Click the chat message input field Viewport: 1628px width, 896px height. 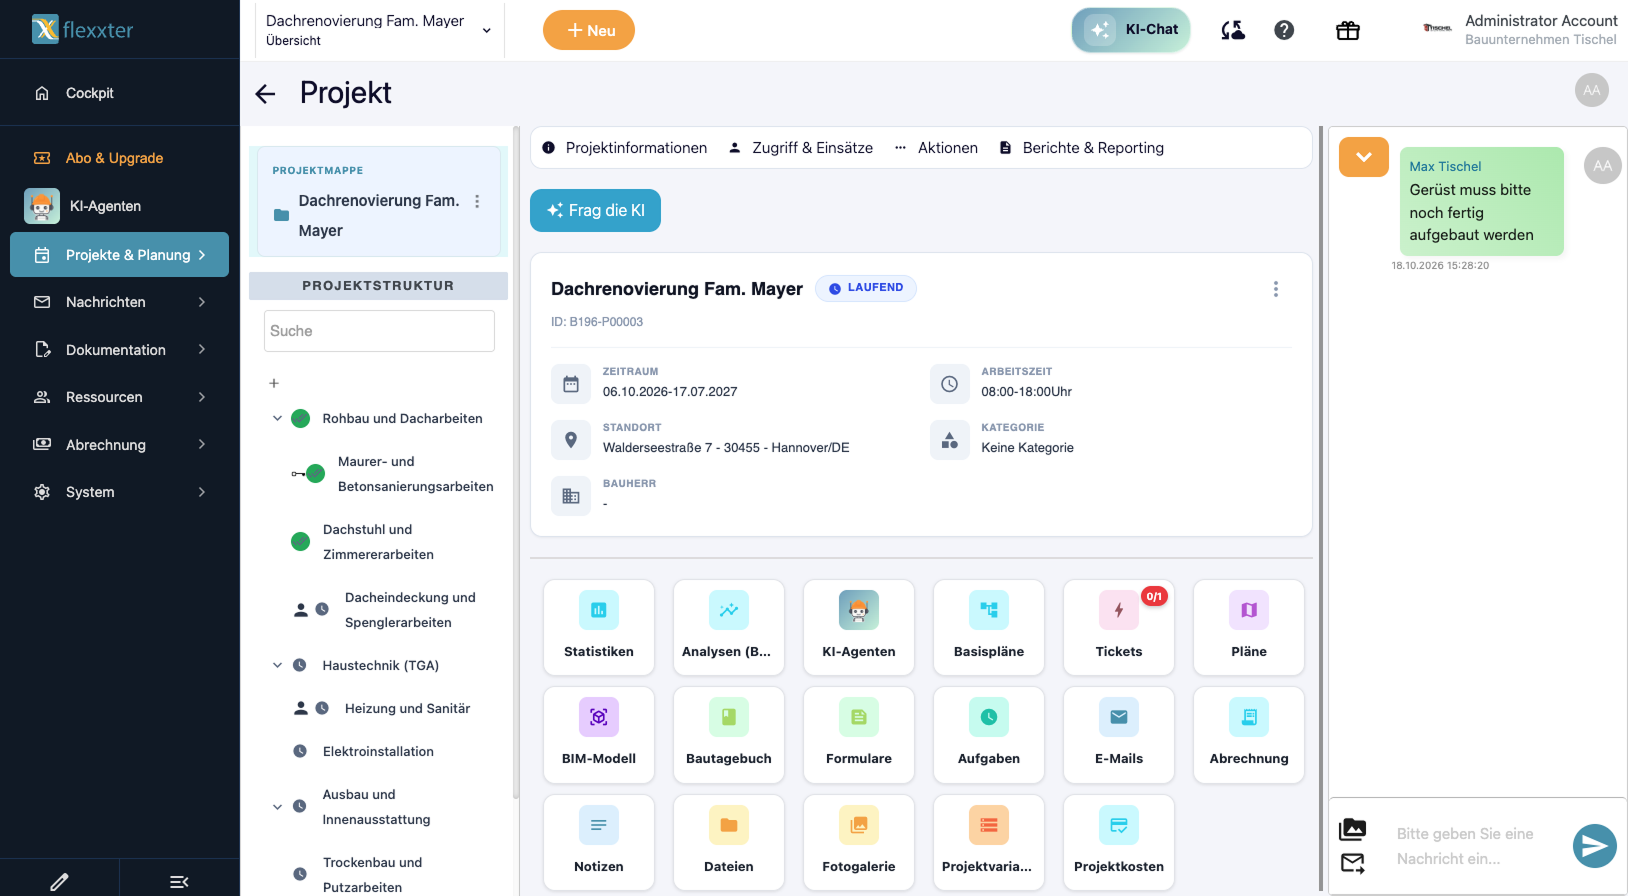[x=1475, y=846]
